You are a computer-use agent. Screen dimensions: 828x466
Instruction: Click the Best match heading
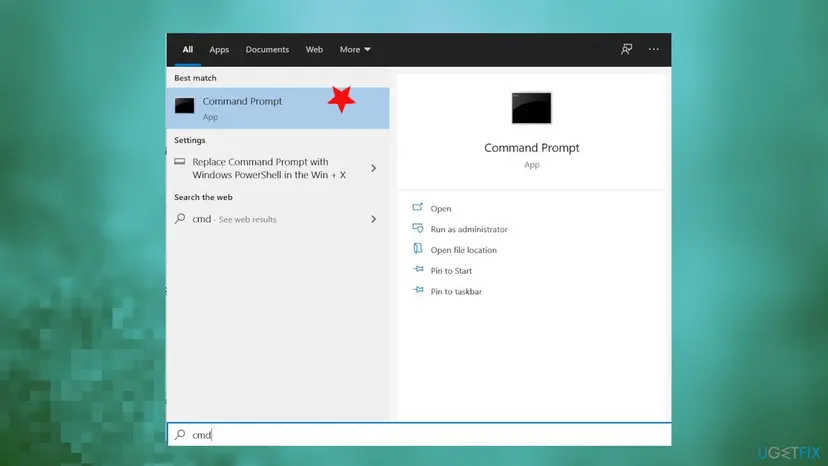click(x=195, y=78)
